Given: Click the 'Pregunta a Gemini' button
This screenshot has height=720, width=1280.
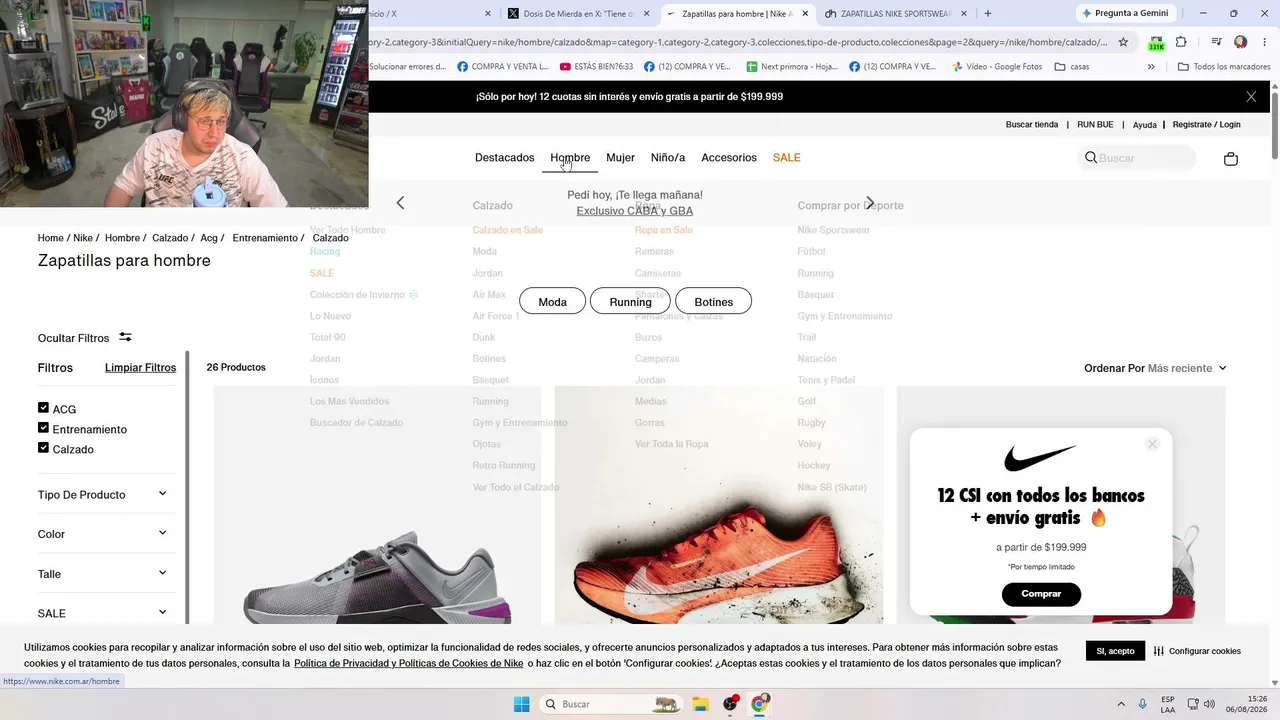Looking at the screenshot, I should click(1124, 13).
